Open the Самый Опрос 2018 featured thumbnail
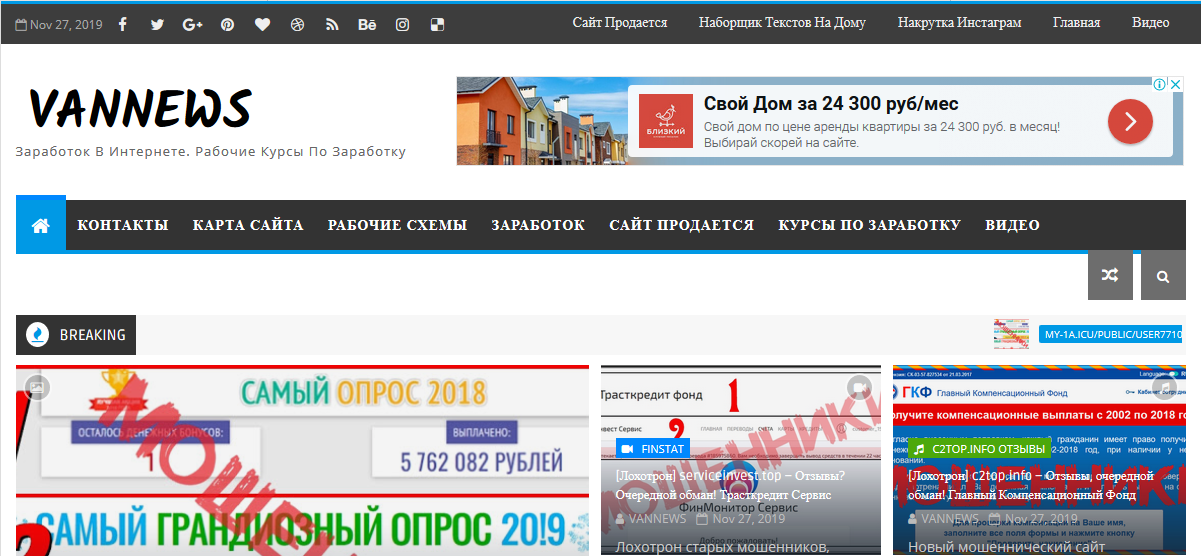The image size is (1201, 556). pos(302,460)
